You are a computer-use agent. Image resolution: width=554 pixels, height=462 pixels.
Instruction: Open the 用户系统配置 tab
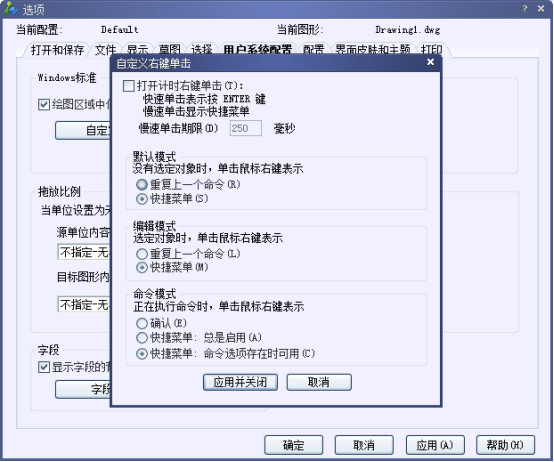point(258,49)
